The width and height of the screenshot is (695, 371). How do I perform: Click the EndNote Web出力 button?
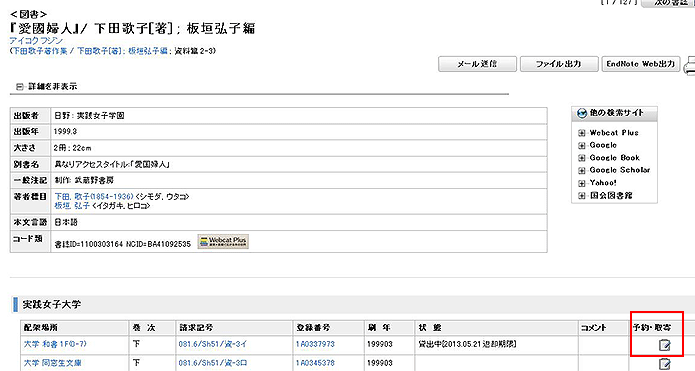pyautogui.click(x=640, y=64)
